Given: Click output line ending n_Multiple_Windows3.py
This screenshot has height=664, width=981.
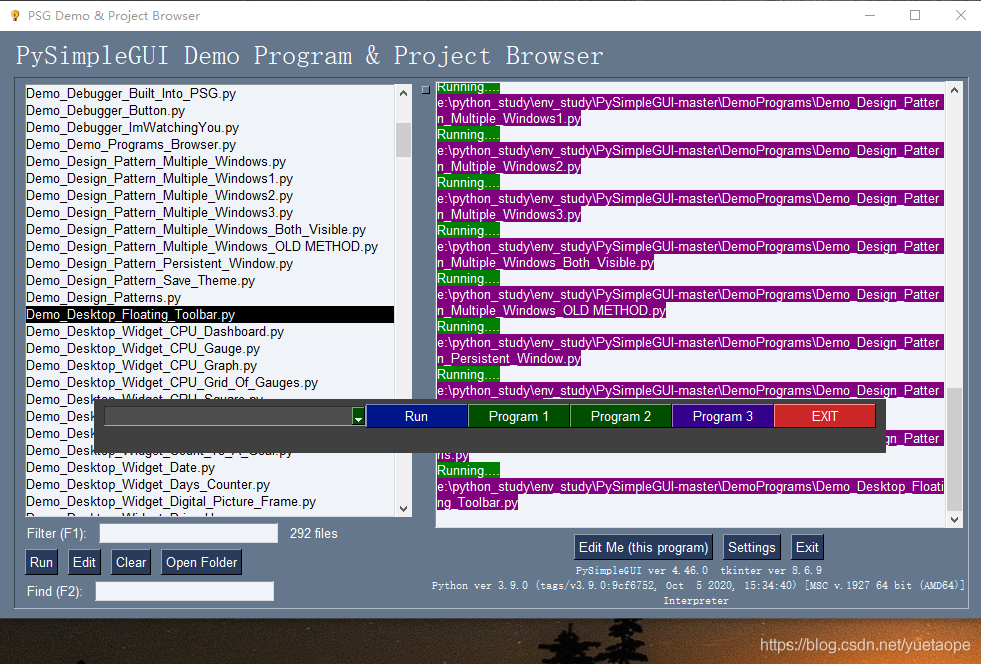Looking at the screenshot, I should tap(509, 215).
